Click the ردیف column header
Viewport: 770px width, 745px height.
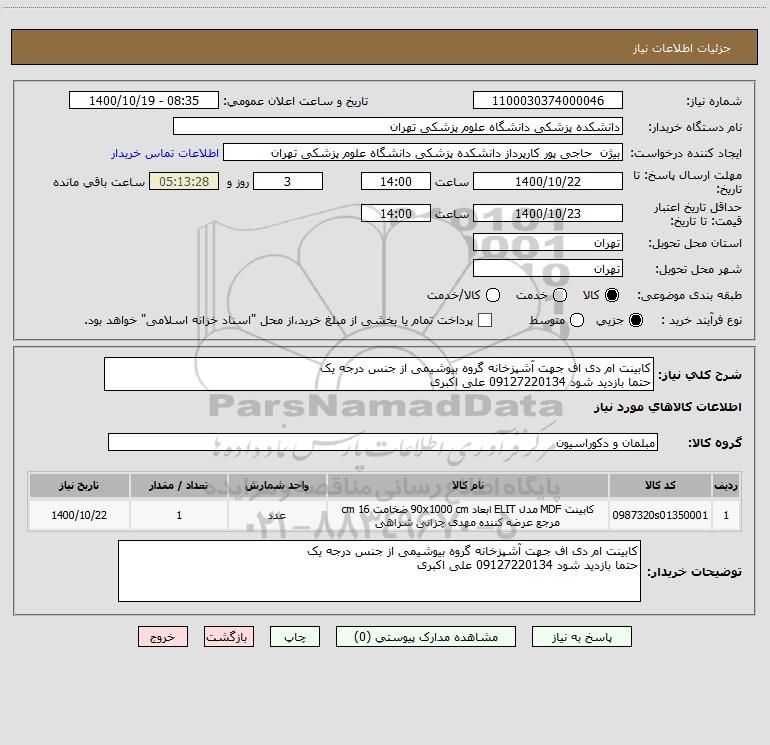pyautogui.click(x=726, y=486)
